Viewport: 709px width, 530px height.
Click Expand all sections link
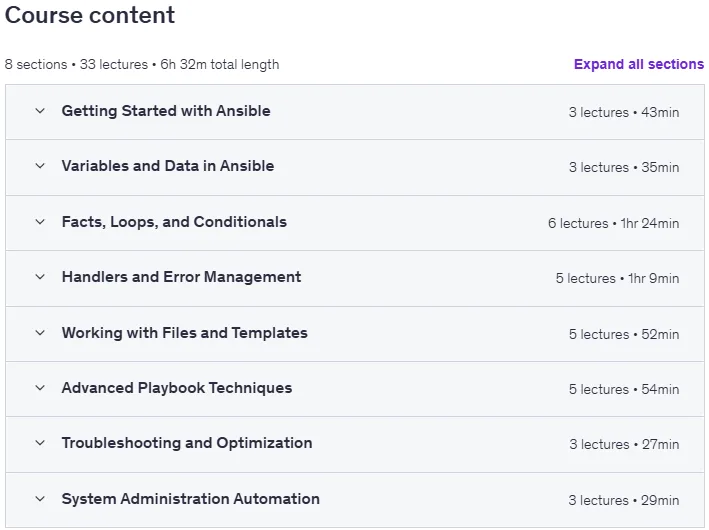638,64
